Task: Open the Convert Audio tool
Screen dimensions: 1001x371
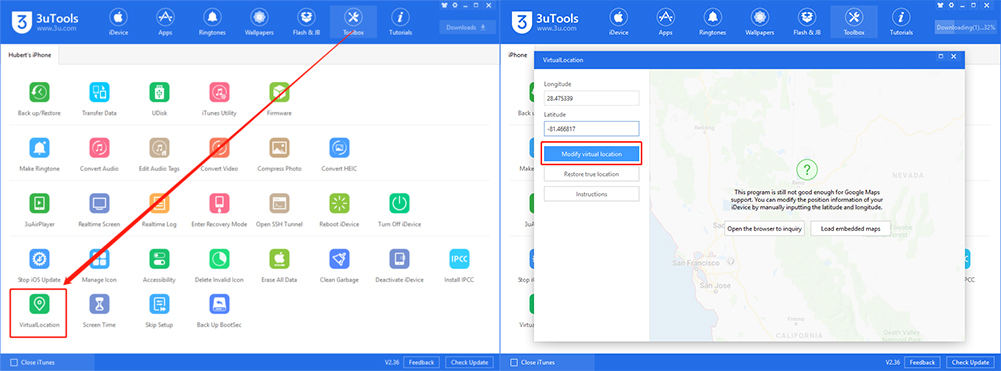Action: point(99,148)
